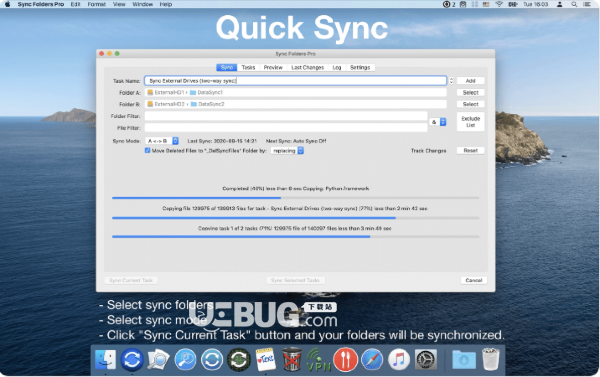Click the Sync Selected Tasks button

(x=295, y=280)
